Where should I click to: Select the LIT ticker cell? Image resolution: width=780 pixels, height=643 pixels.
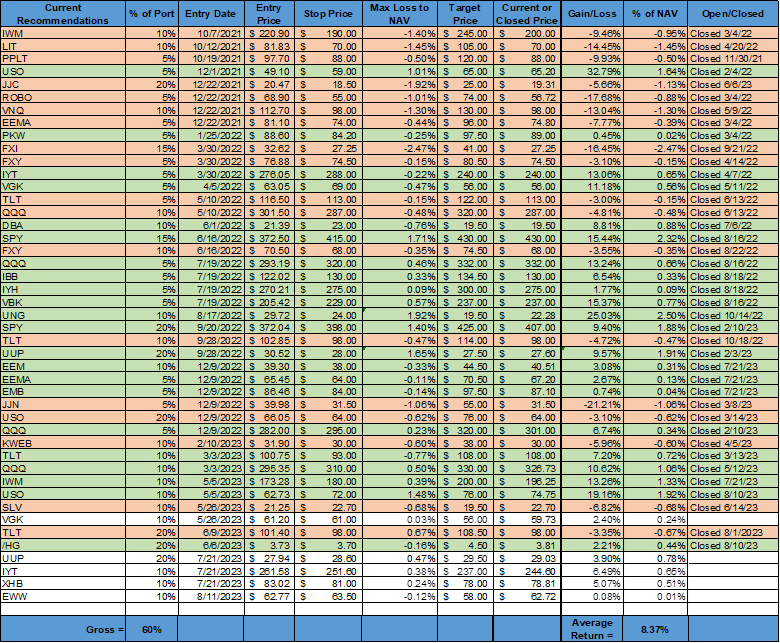point(63,46)
